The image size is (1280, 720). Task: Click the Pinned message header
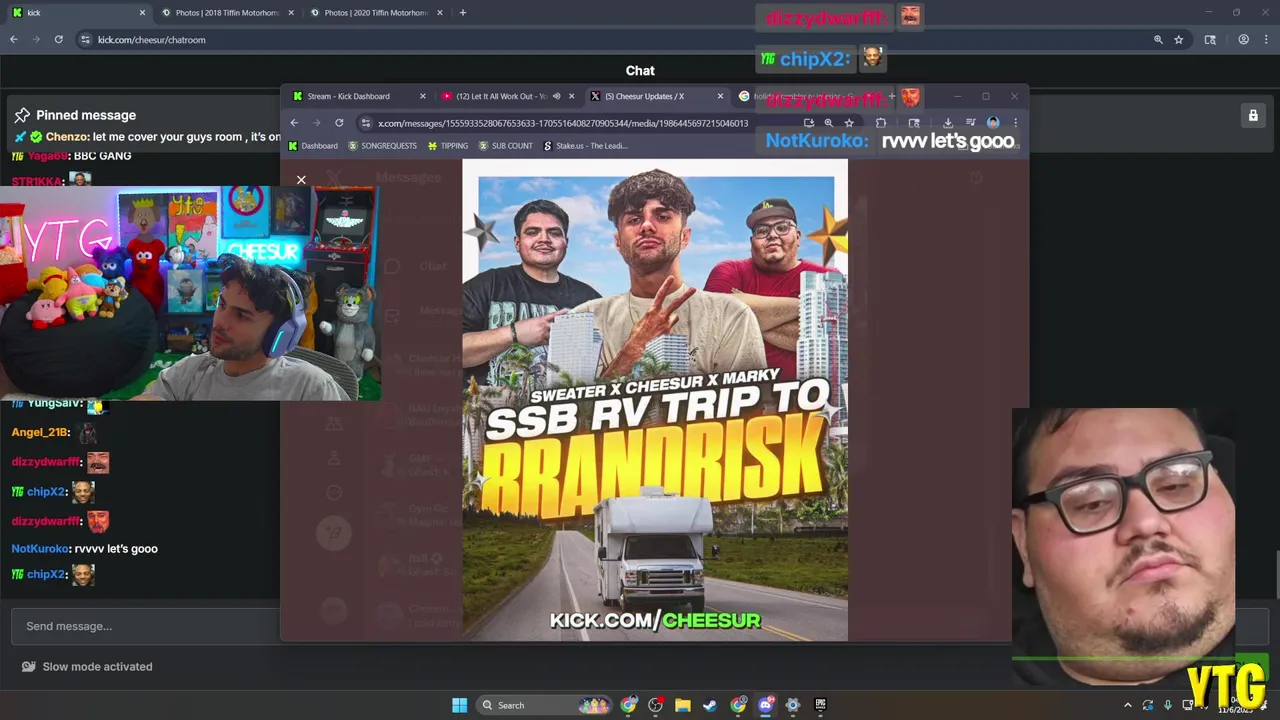[x=75, y=115]
